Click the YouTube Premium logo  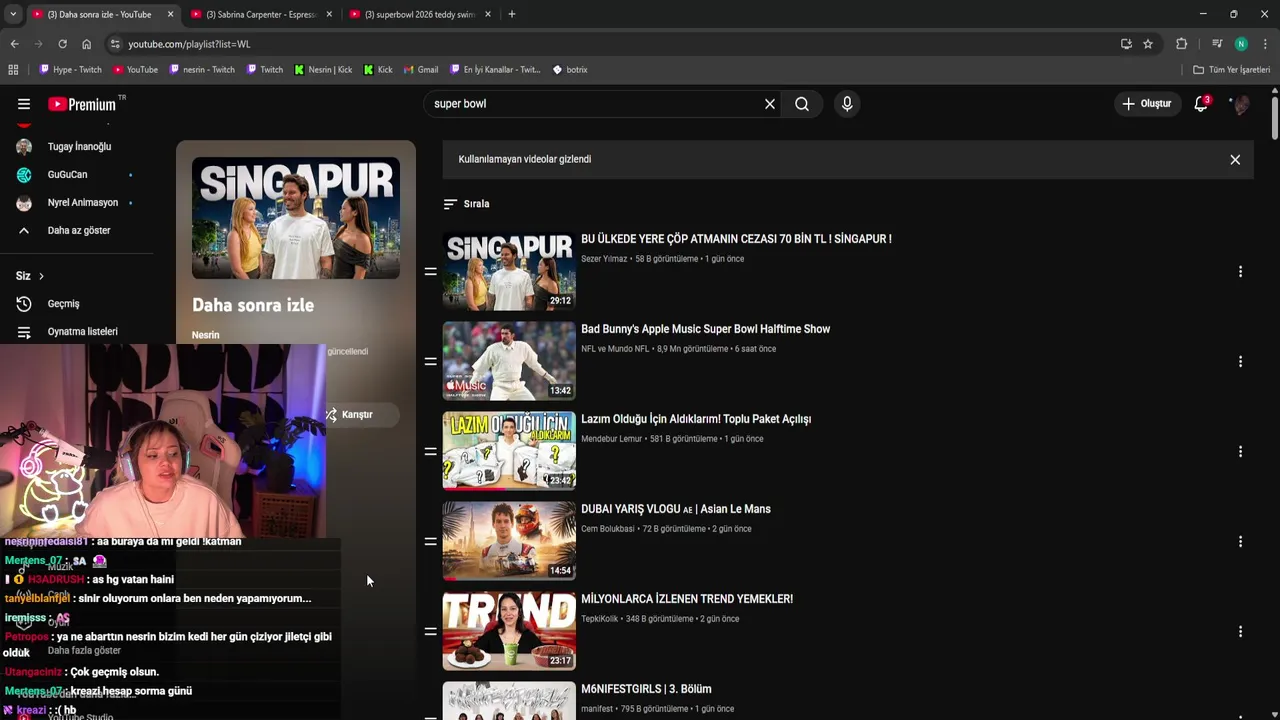pyautogui.click(x=84, y=104)
